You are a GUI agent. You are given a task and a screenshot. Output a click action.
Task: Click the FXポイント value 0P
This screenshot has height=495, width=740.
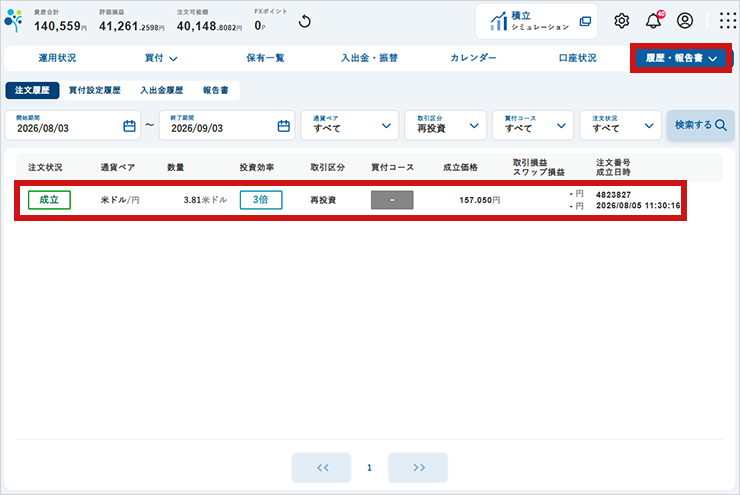[260, 25]
